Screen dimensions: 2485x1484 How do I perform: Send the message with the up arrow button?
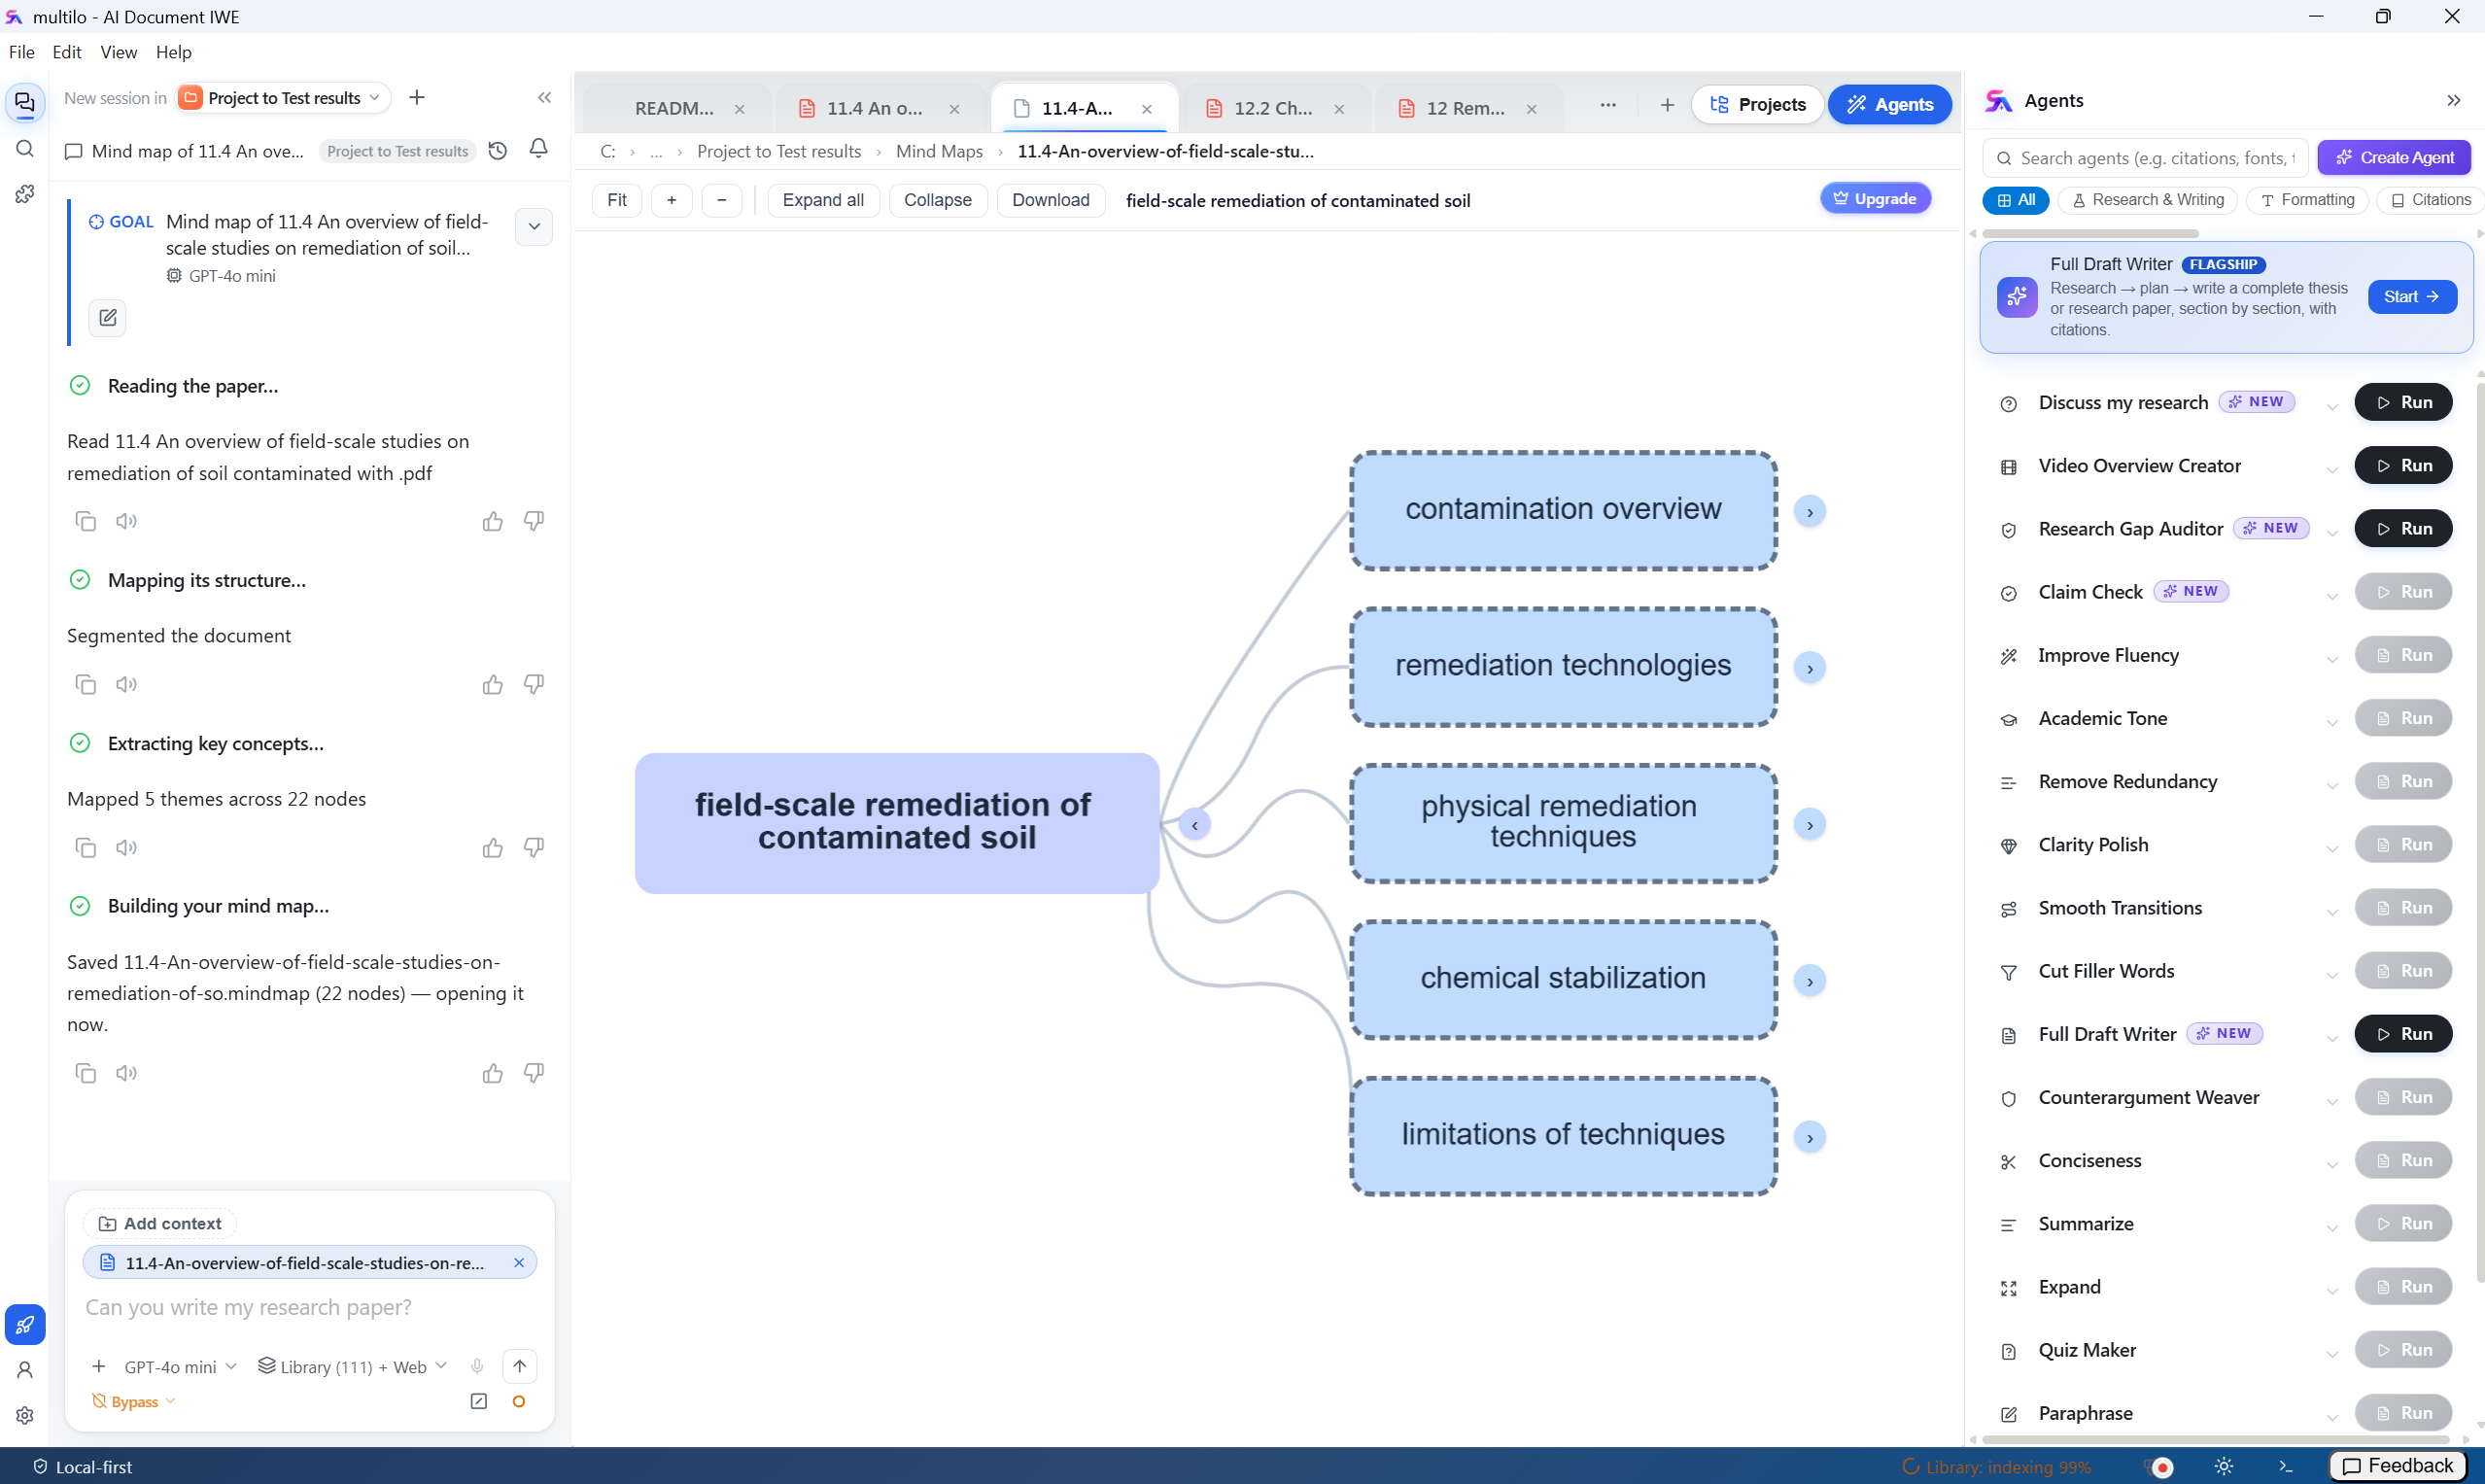click(x=519, y=1366)
